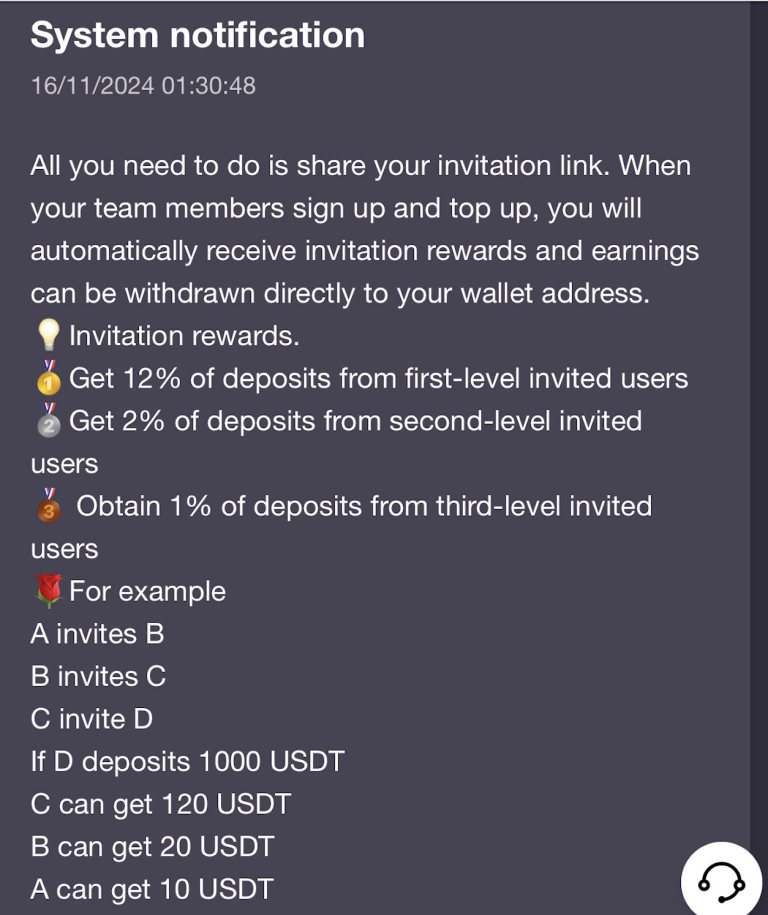Select the 1% third-level deposits line
768x915 pixels.
pyautogui.click(x=364, y=506)
